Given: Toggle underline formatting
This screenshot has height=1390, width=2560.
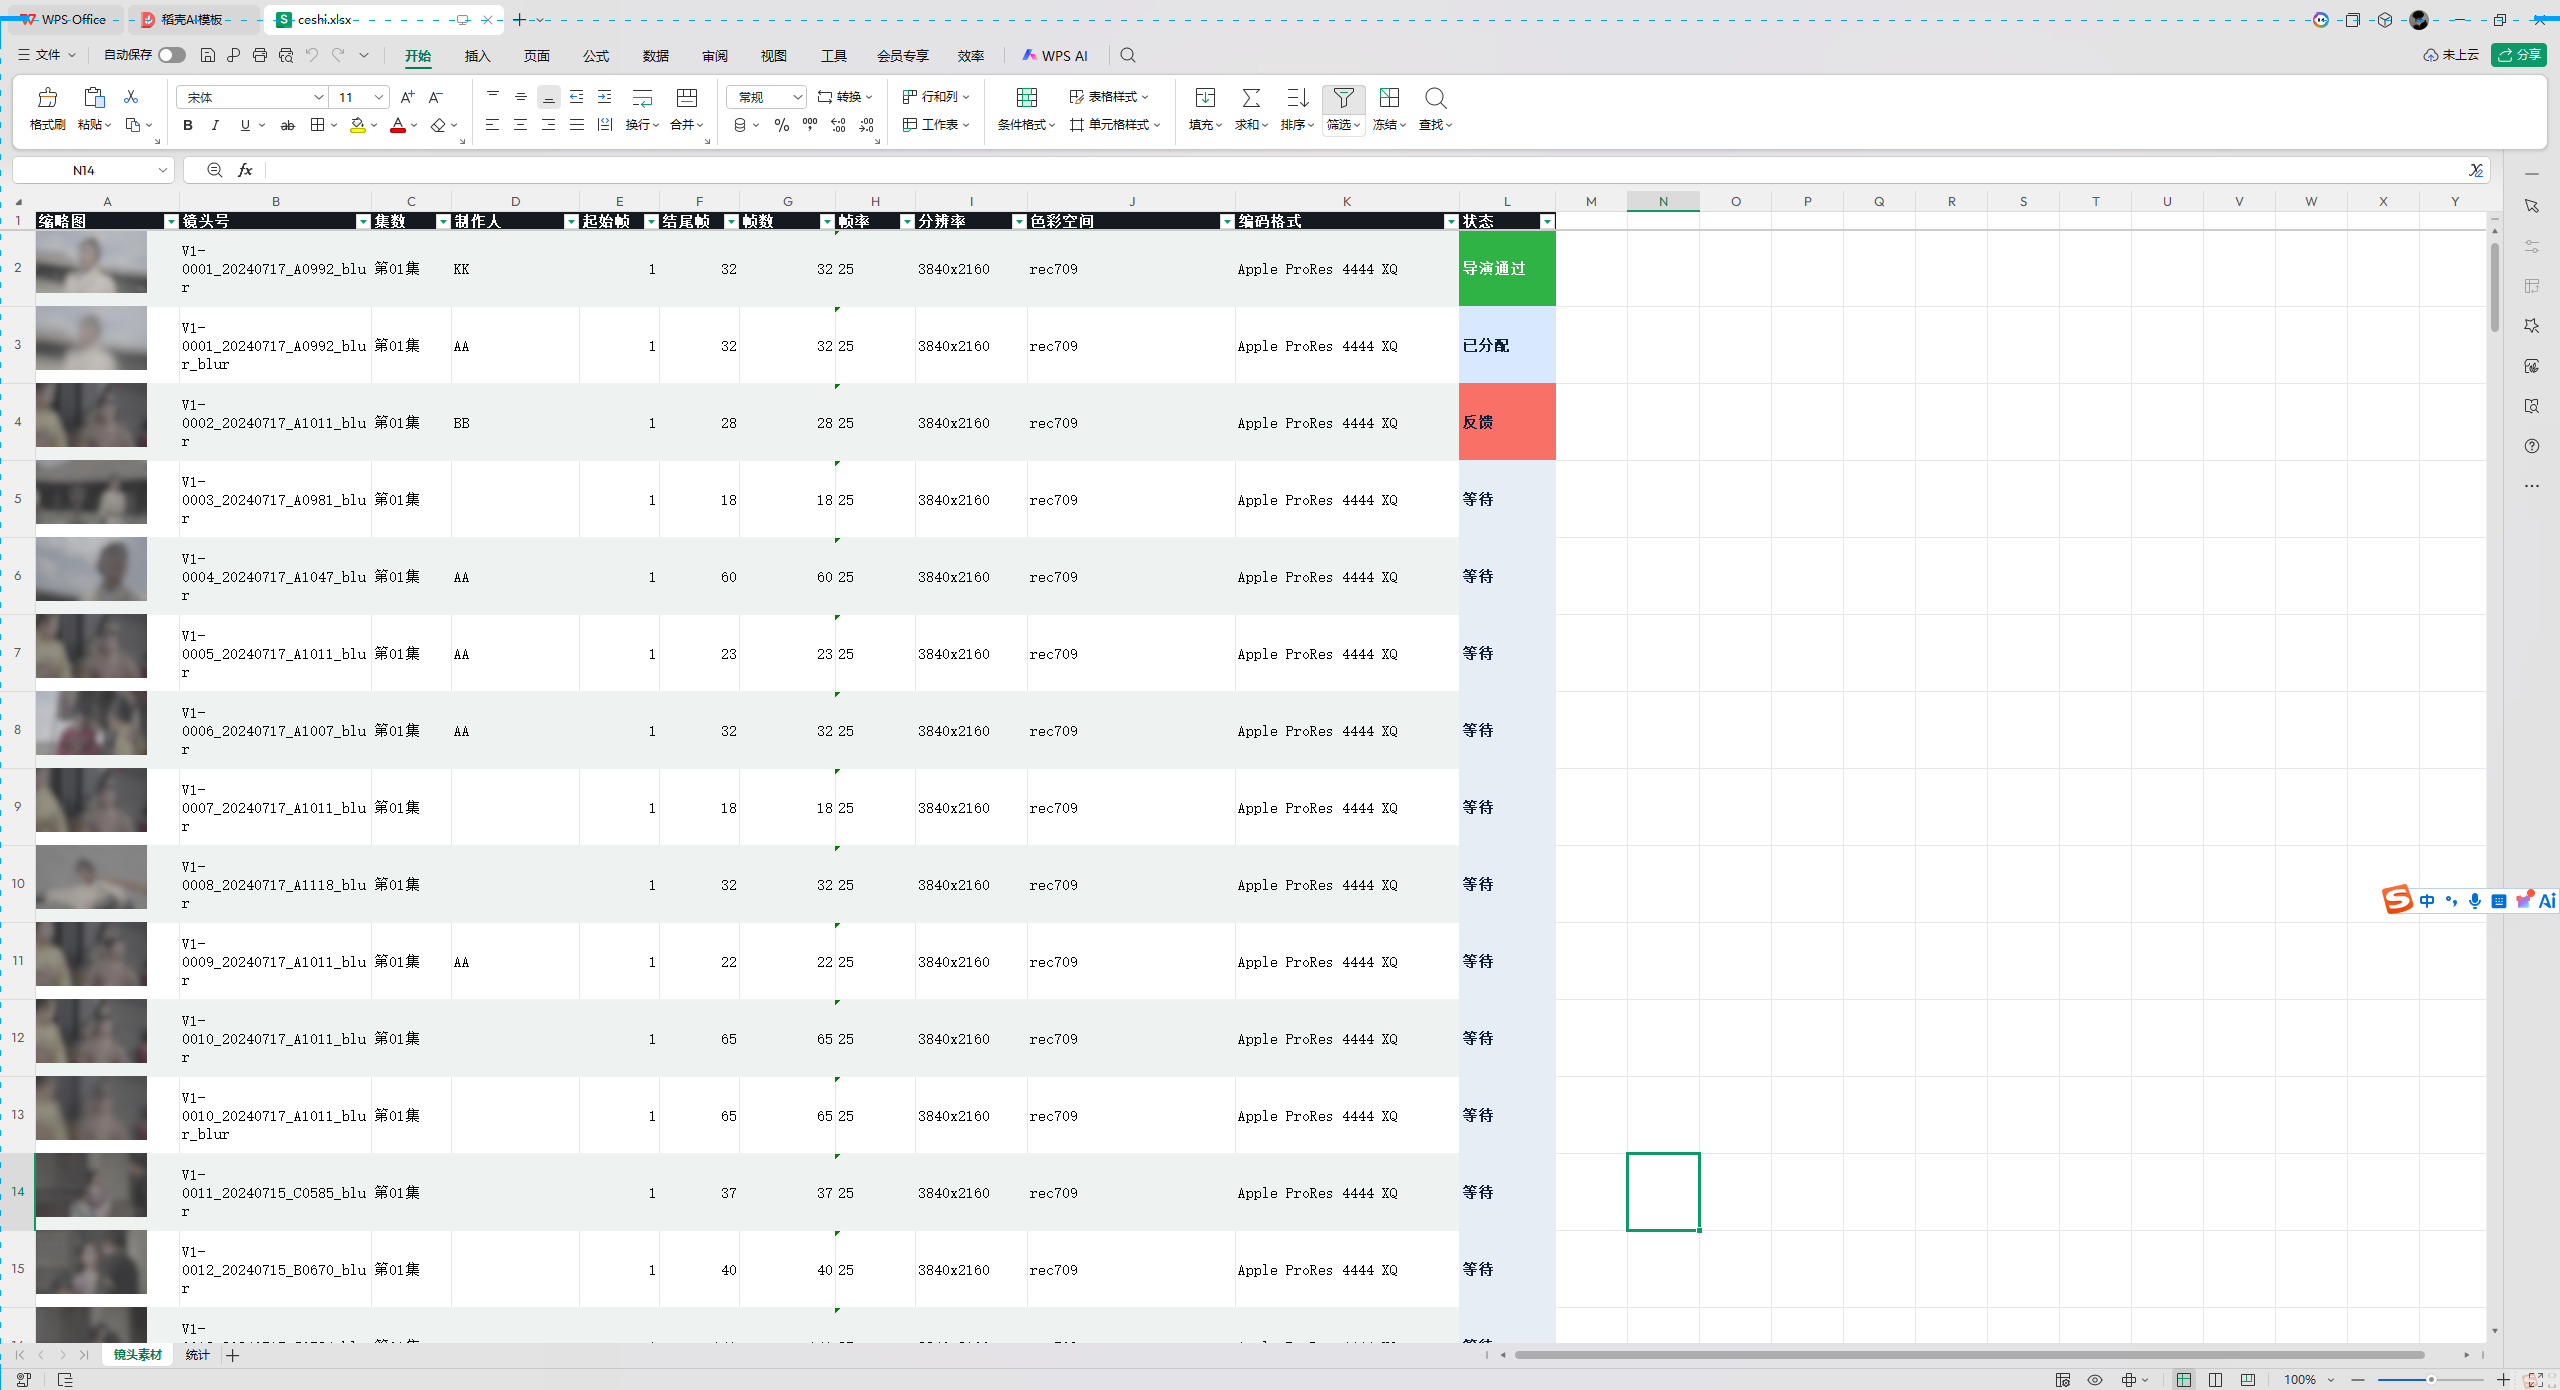Looking at the screenshot, I should tap(245, 125).
